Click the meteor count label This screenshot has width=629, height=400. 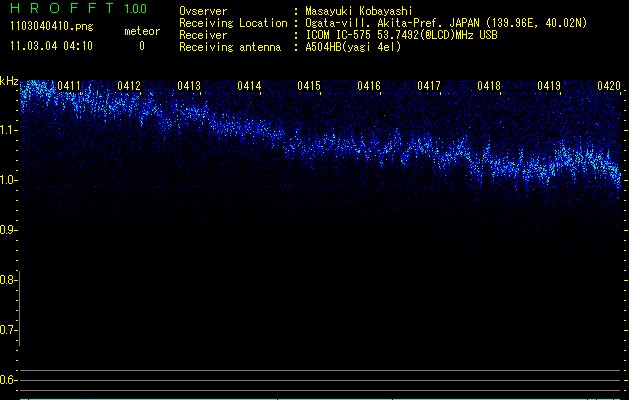click(x=141, y=31)
